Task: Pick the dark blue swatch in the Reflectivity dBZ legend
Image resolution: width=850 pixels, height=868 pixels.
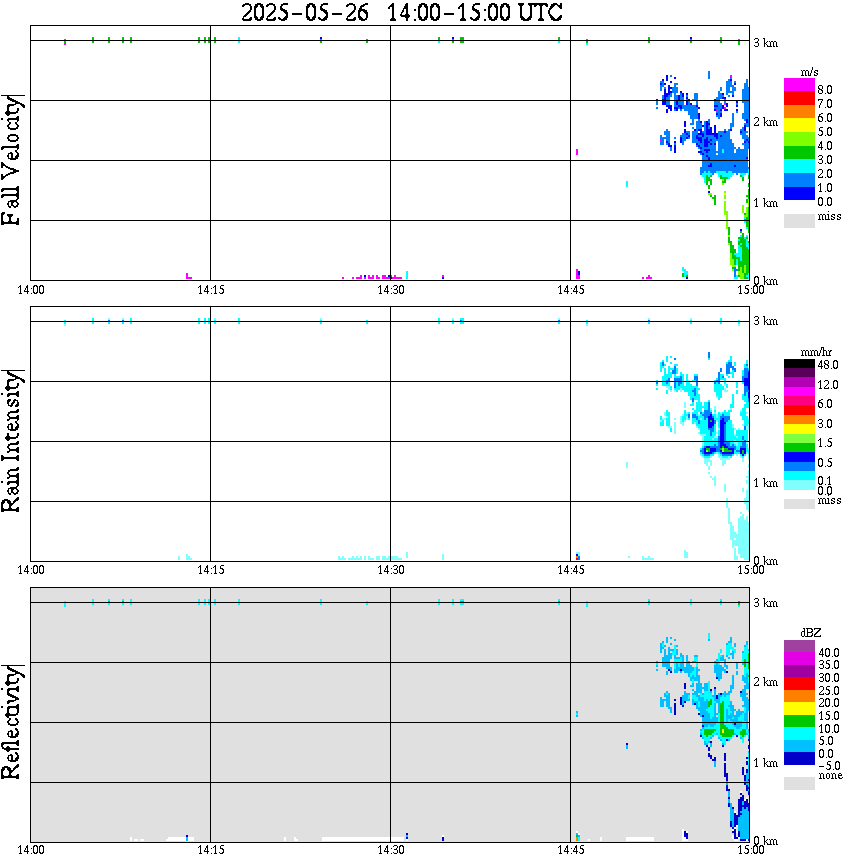Action: coord(799,758)
